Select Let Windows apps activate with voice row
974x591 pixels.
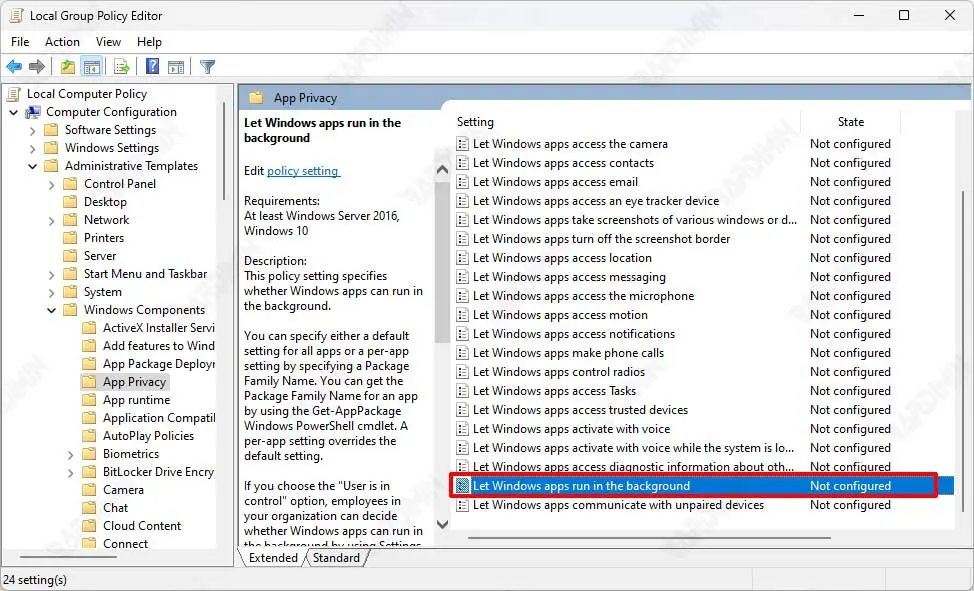674,429
